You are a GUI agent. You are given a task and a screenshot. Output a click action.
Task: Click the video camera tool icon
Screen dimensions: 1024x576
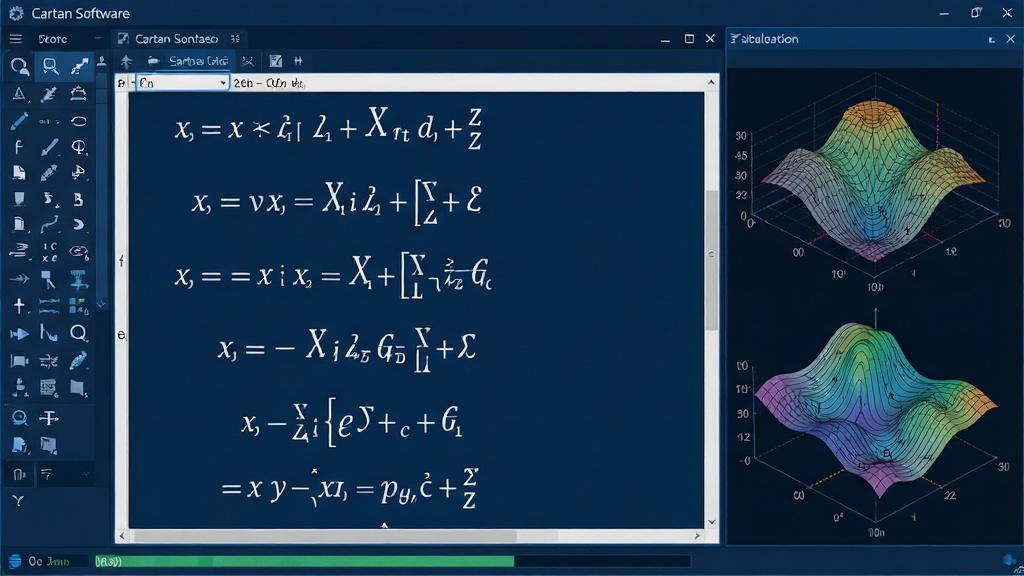19,360
